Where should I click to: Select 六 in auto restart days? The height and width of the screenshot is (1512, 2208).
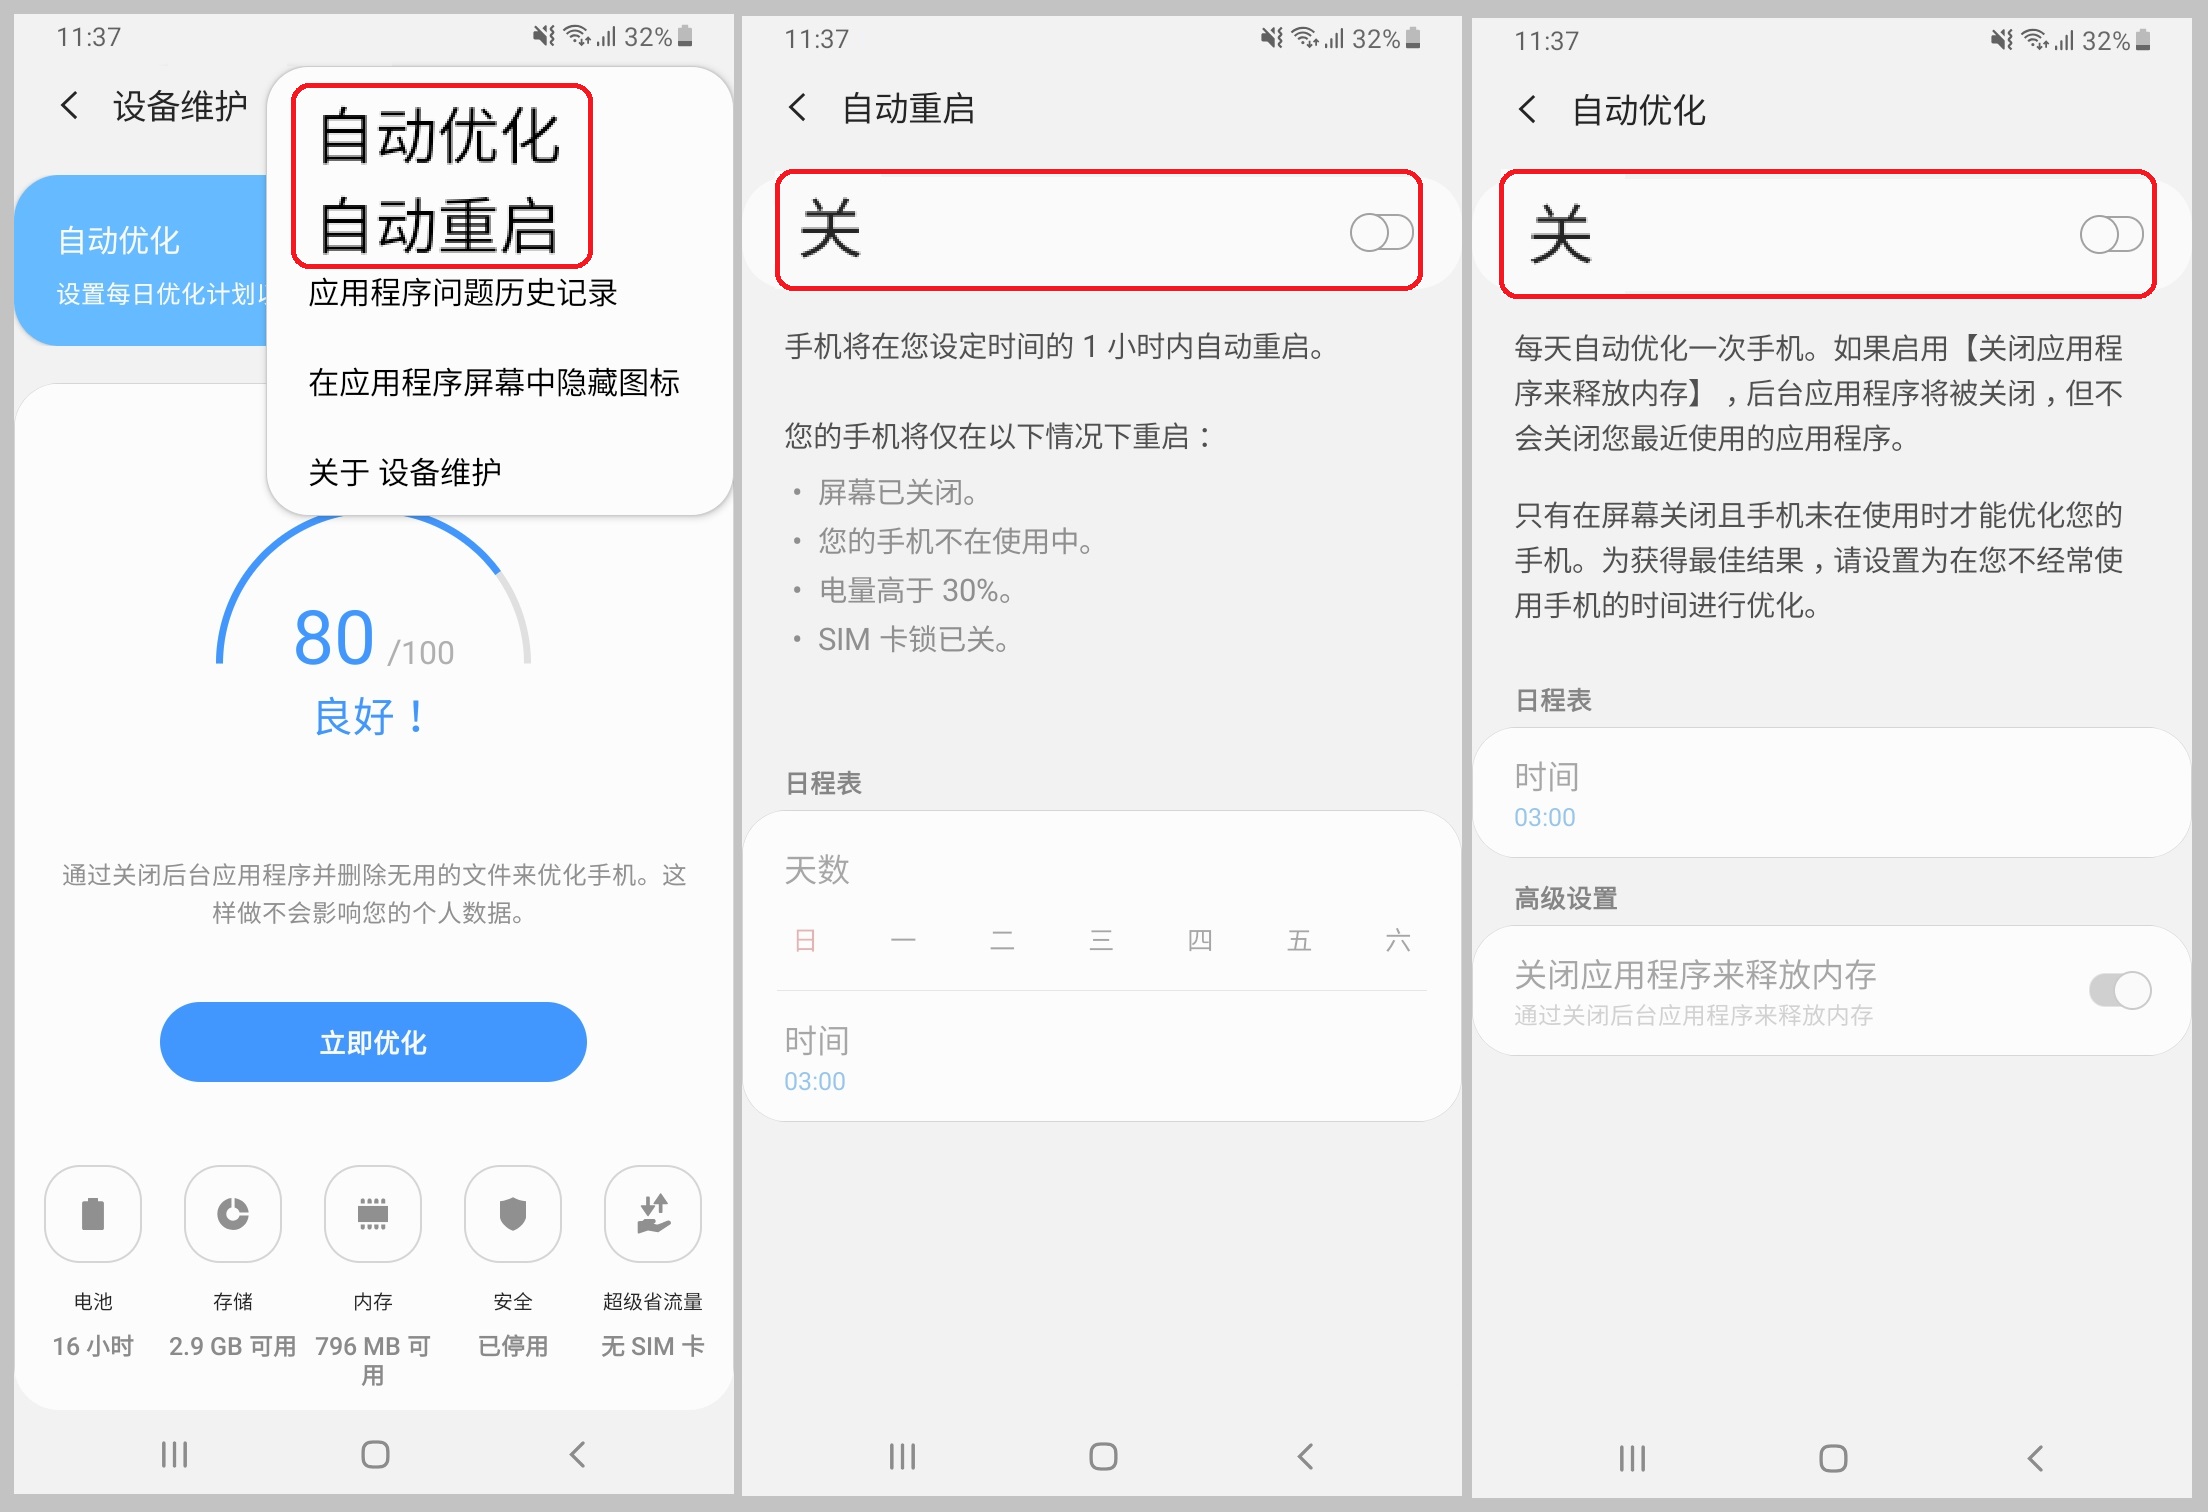(1398, 940)
